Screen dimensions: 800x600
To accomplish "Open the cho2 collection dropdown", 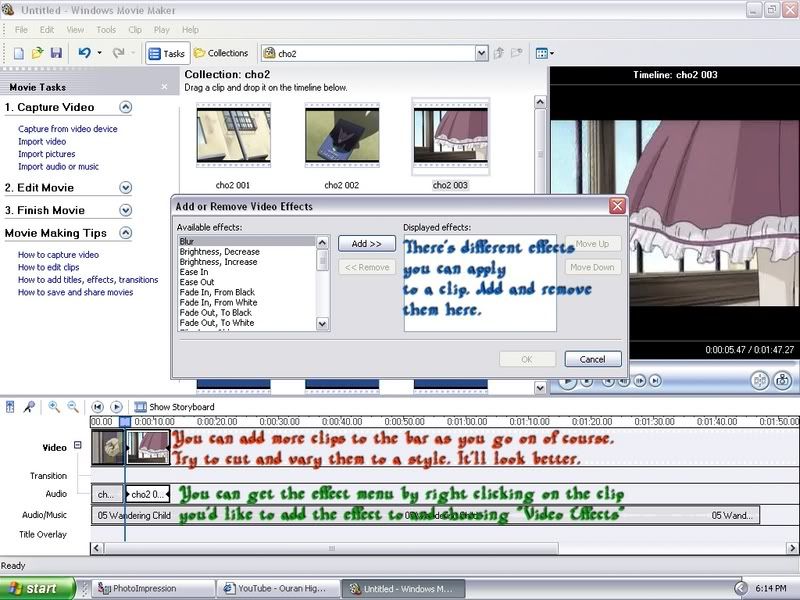I will click(481, 53).
